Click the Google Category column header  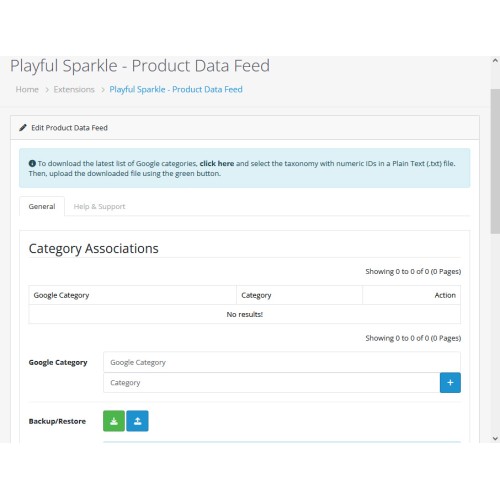133,295
